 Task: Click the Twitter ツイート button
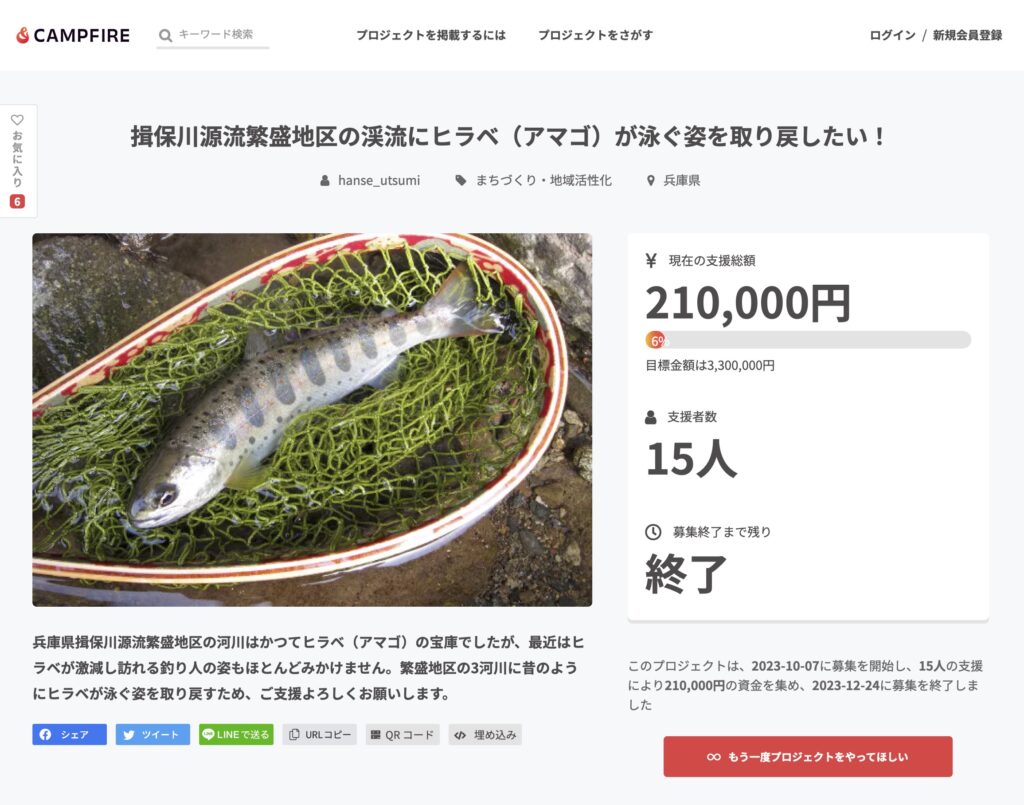pos(153,734)
